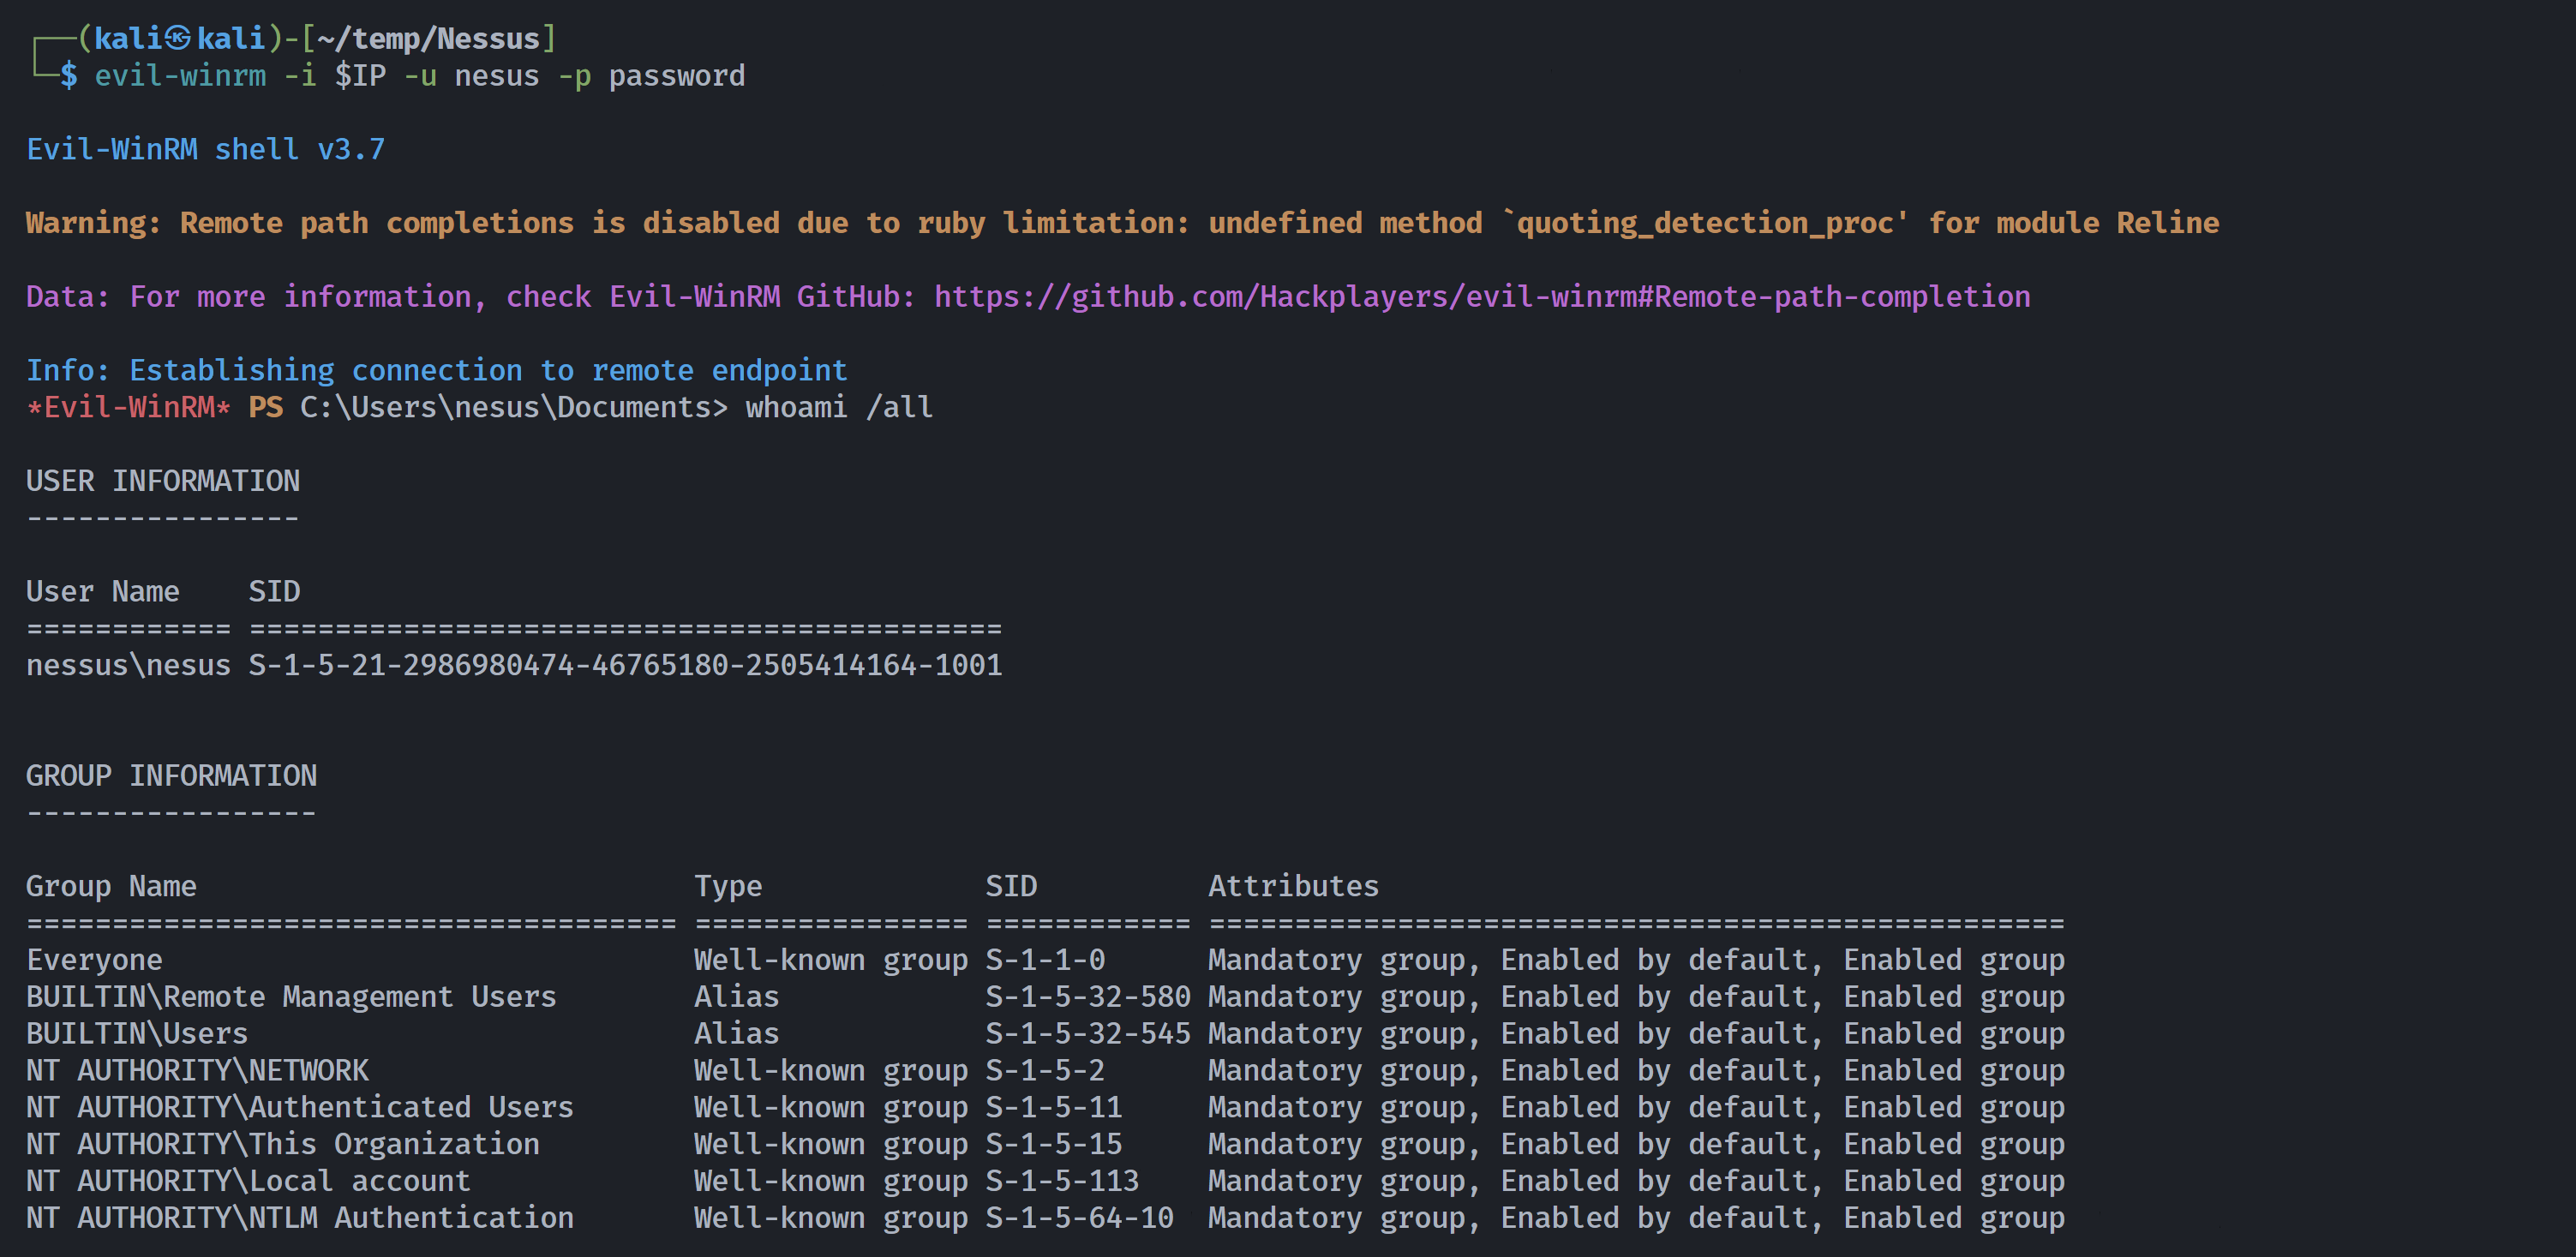
Task: Click the SID value 'S-1-5-32-545'
Action: [1088, 1034]
